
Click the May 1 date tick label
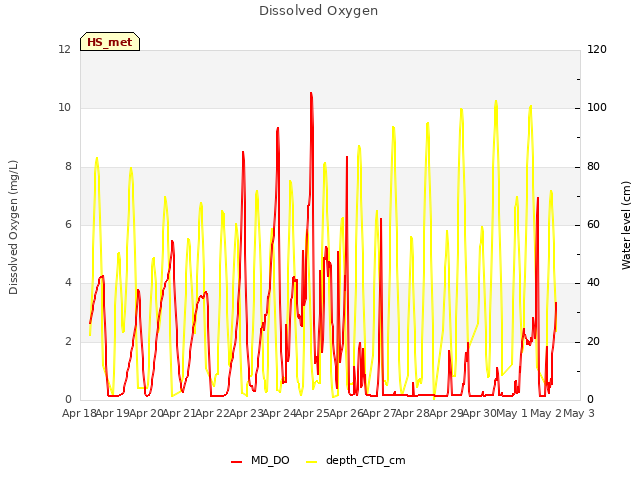click(512, 413)
